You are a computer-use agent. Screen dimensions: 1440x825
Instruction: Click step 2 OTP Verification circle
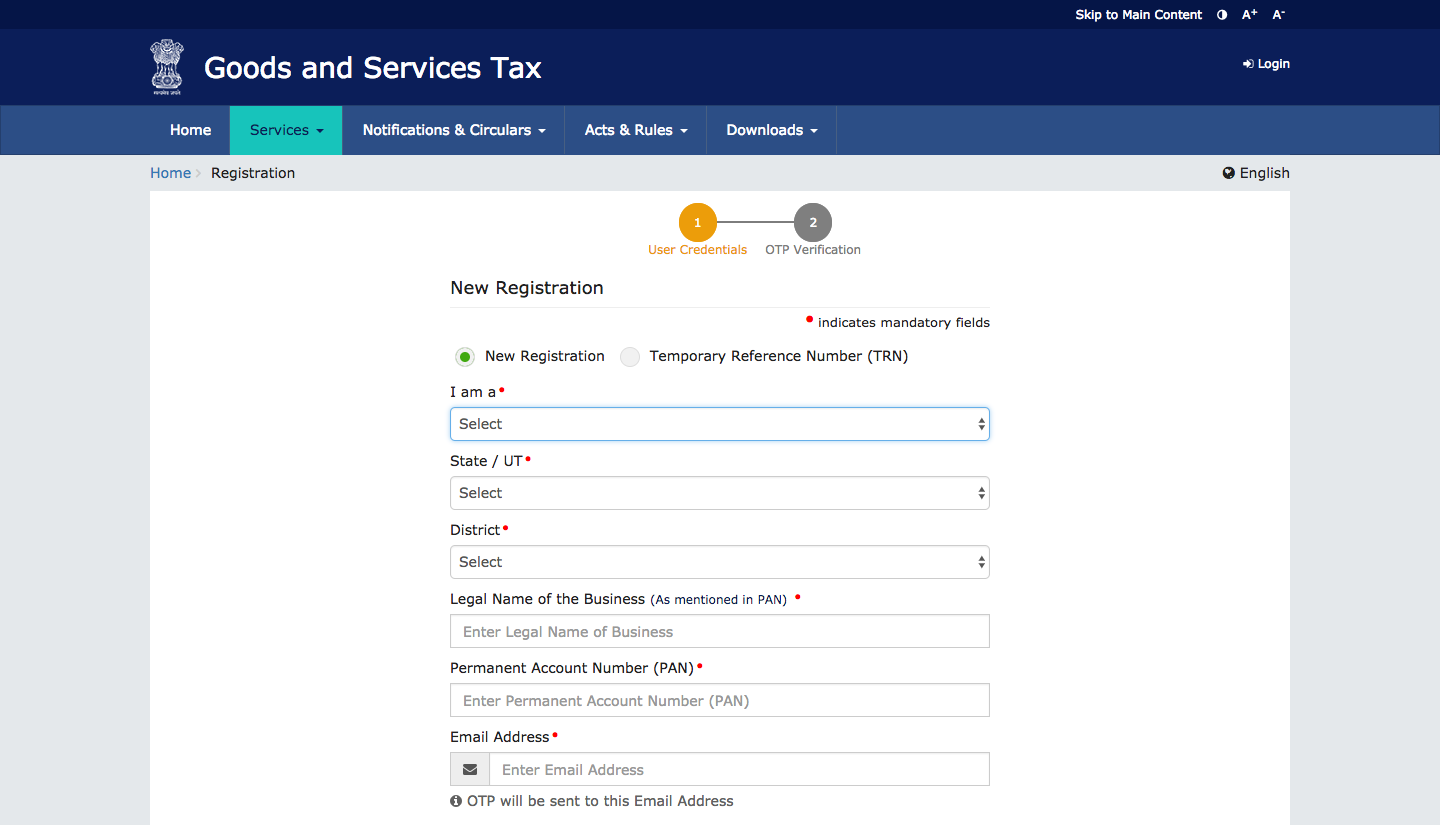tap(813, 223)
